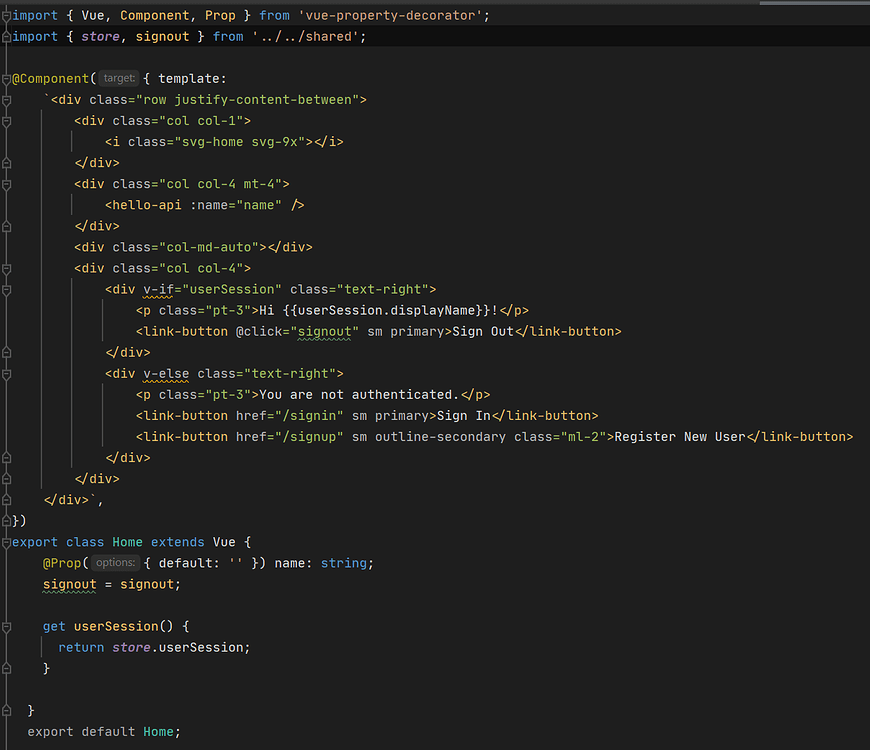Click the v-else directive attribute

[165, 373]
